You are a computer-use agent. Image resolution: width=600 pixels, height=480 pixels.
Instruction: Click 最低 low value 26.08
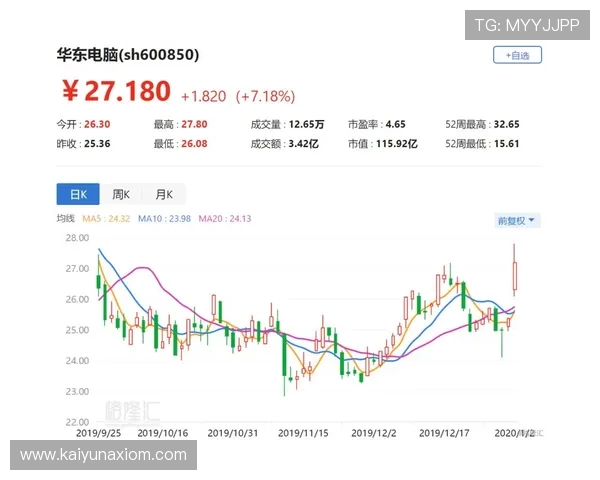[x=194, y=144]
